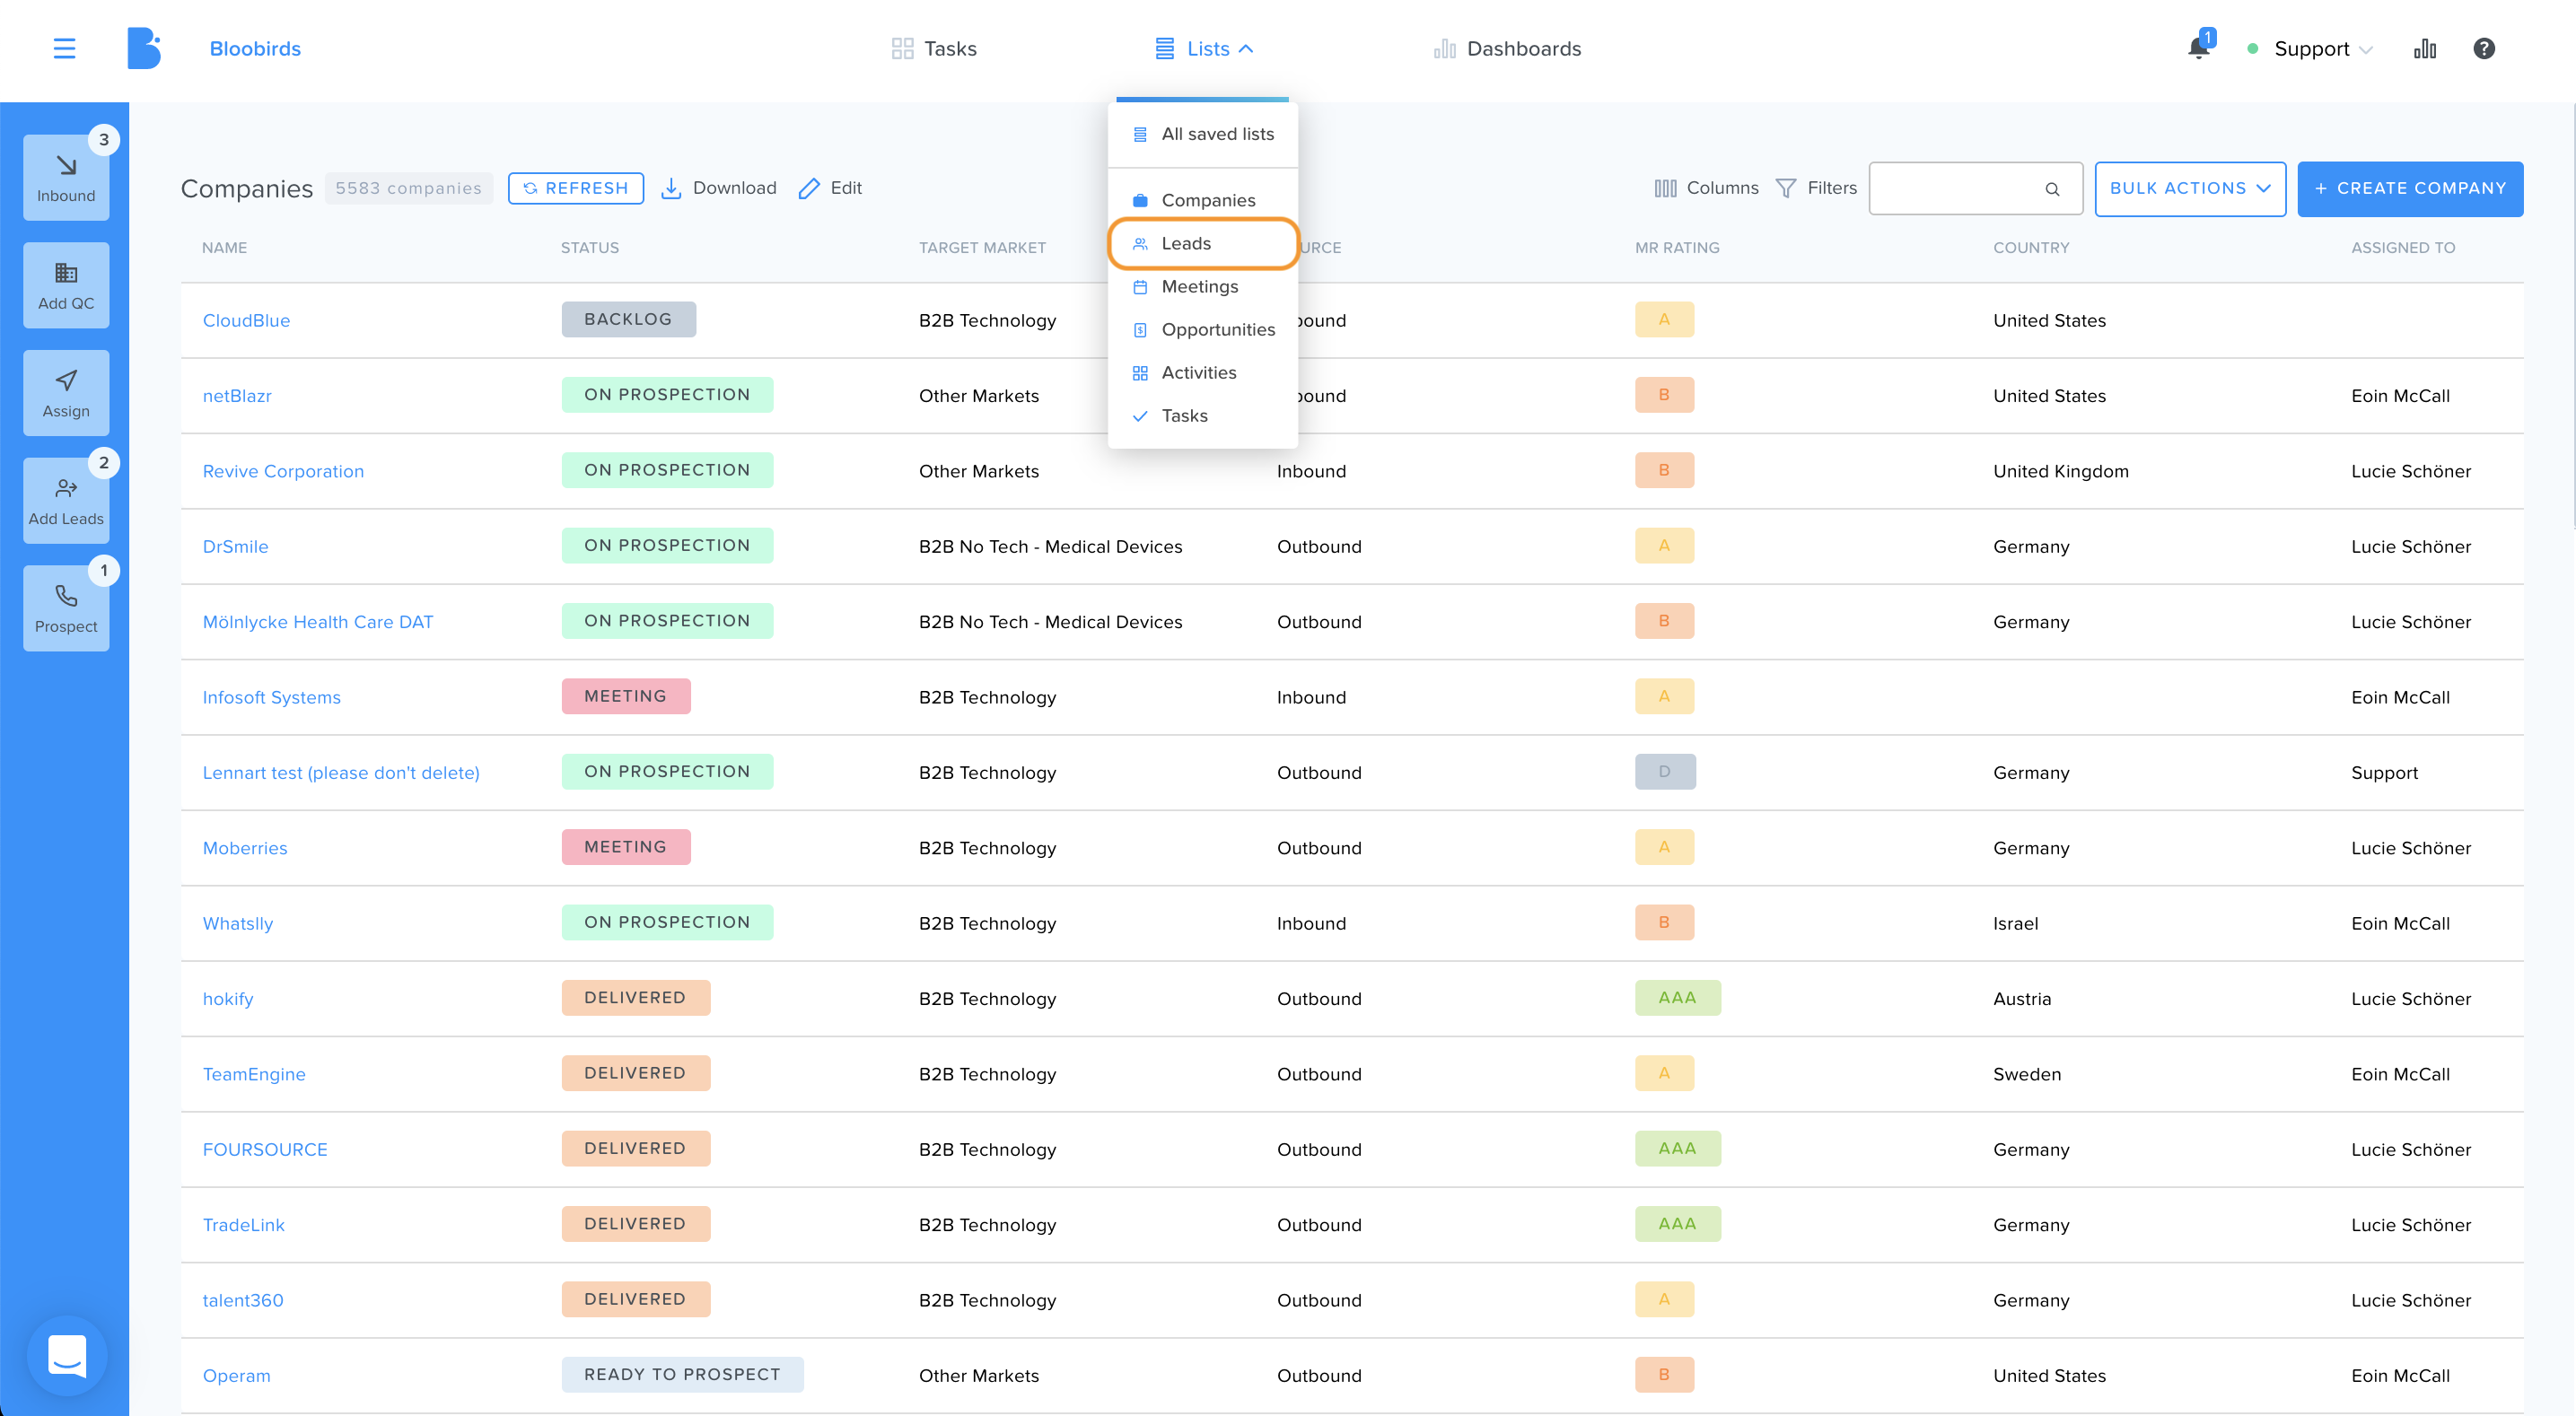This screenshot has width=2576, height=1416.
Task: Open the bar chart icon in header
Action: (2425, 48)
